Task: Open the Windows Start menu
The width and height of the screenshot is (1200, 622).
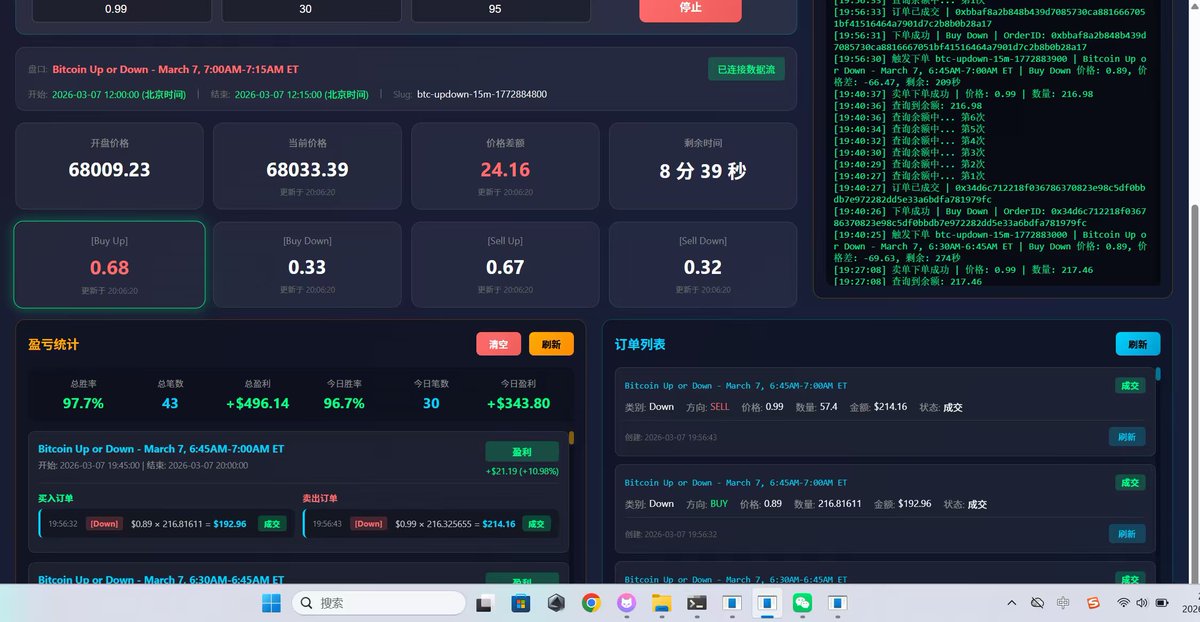Action: pos(271,603)
